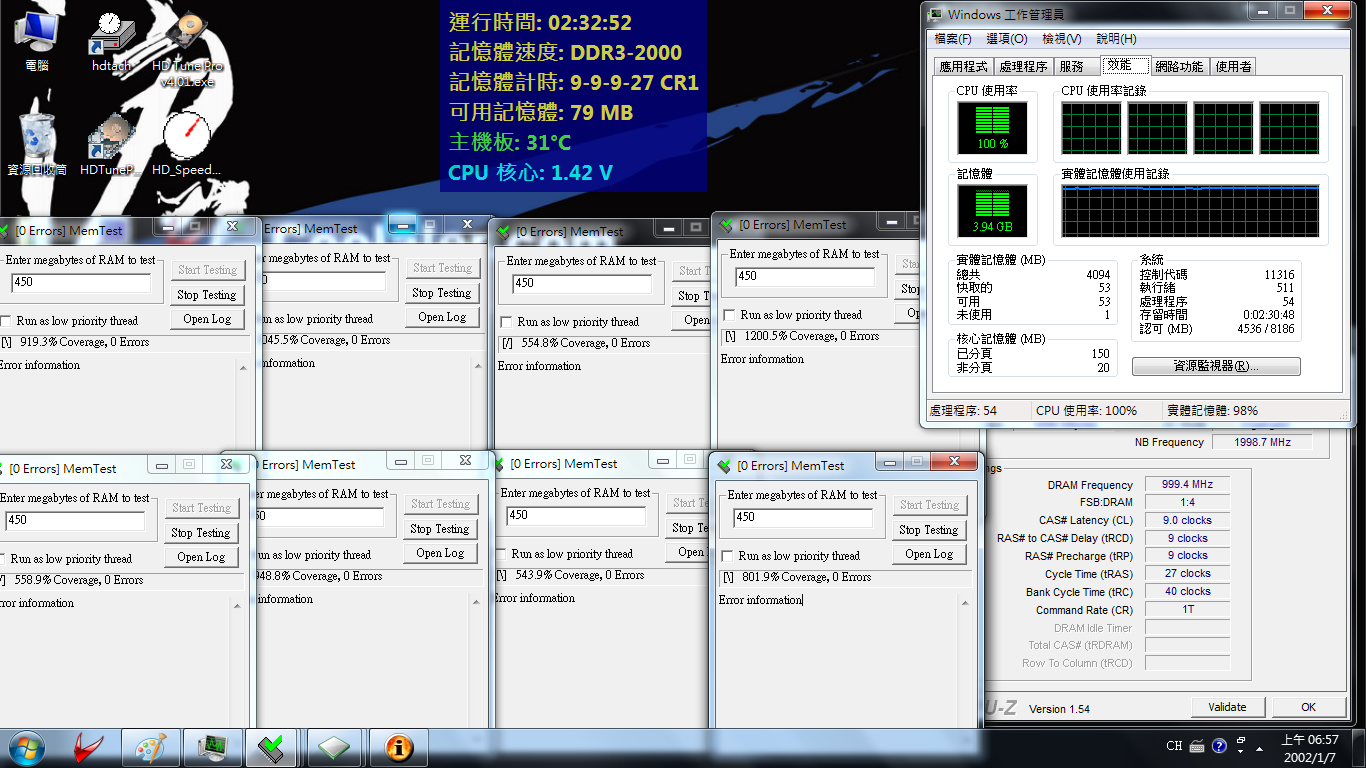Viewport: 1366px width, 768px height.
Task: Check low priority thread in the 1200.5% coverage MemTest window
Action: point(729,315)
